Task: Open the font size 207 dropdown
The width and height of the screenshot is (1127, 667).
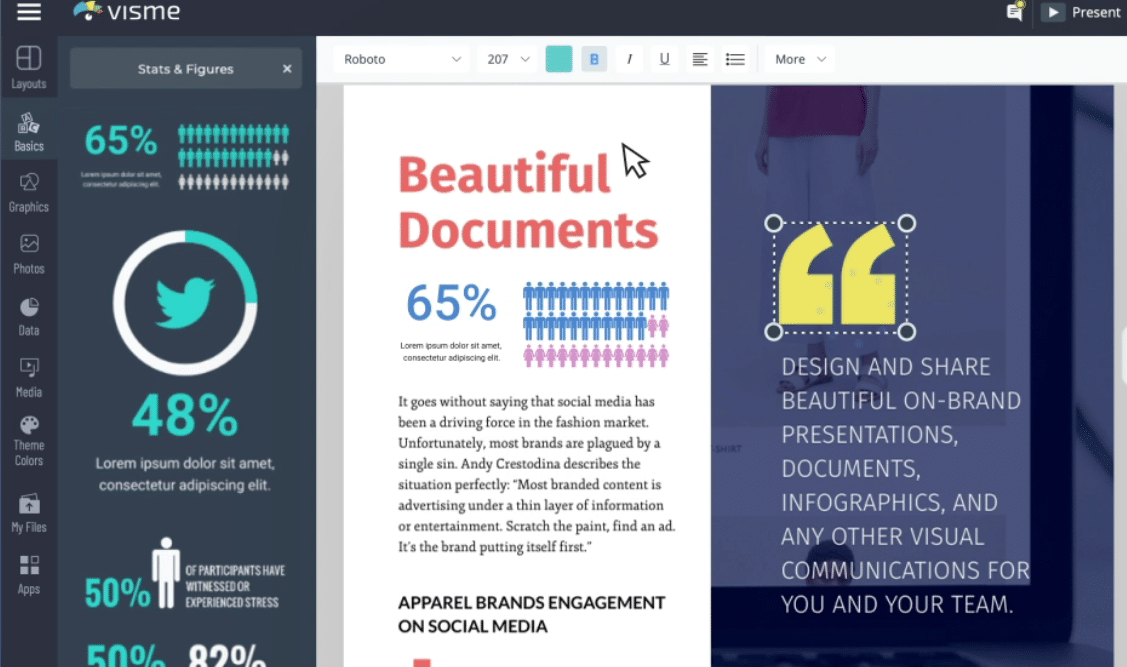Action: pyautogui.click(x=508, y=59)
